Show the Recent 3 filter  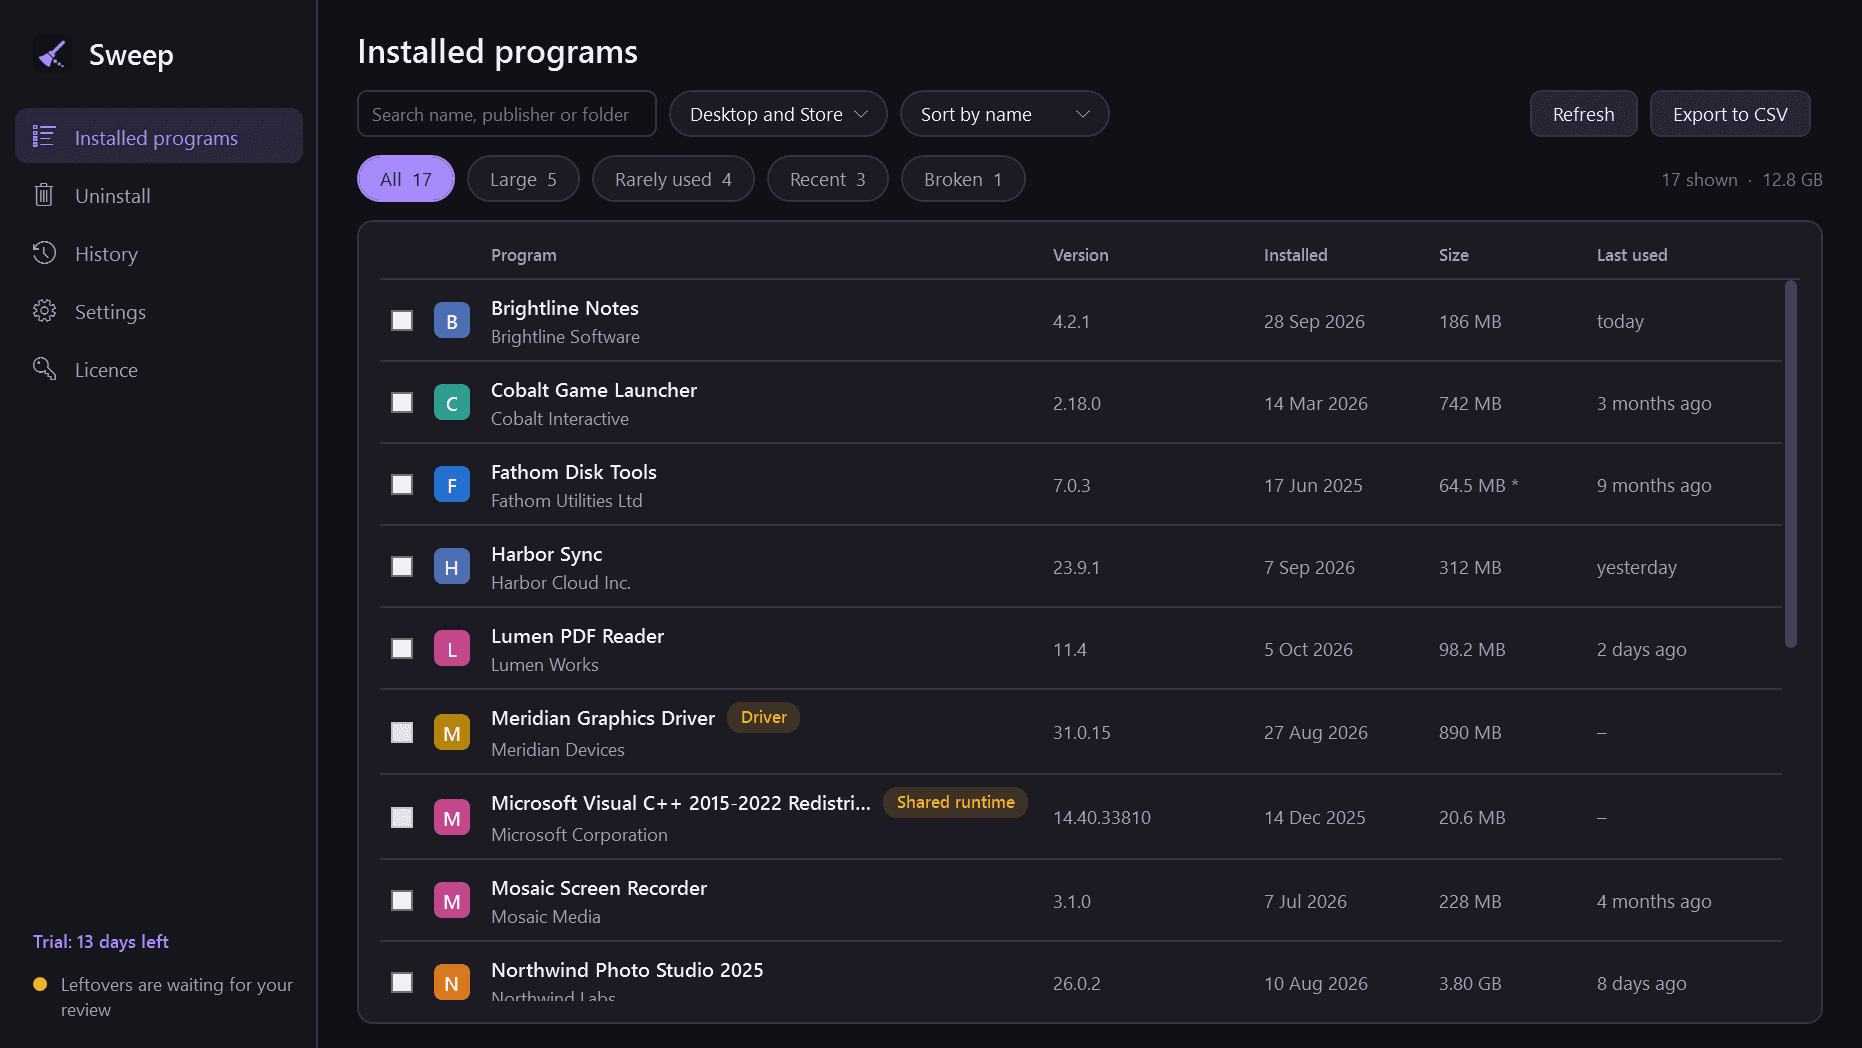click(x=828, y=179)
